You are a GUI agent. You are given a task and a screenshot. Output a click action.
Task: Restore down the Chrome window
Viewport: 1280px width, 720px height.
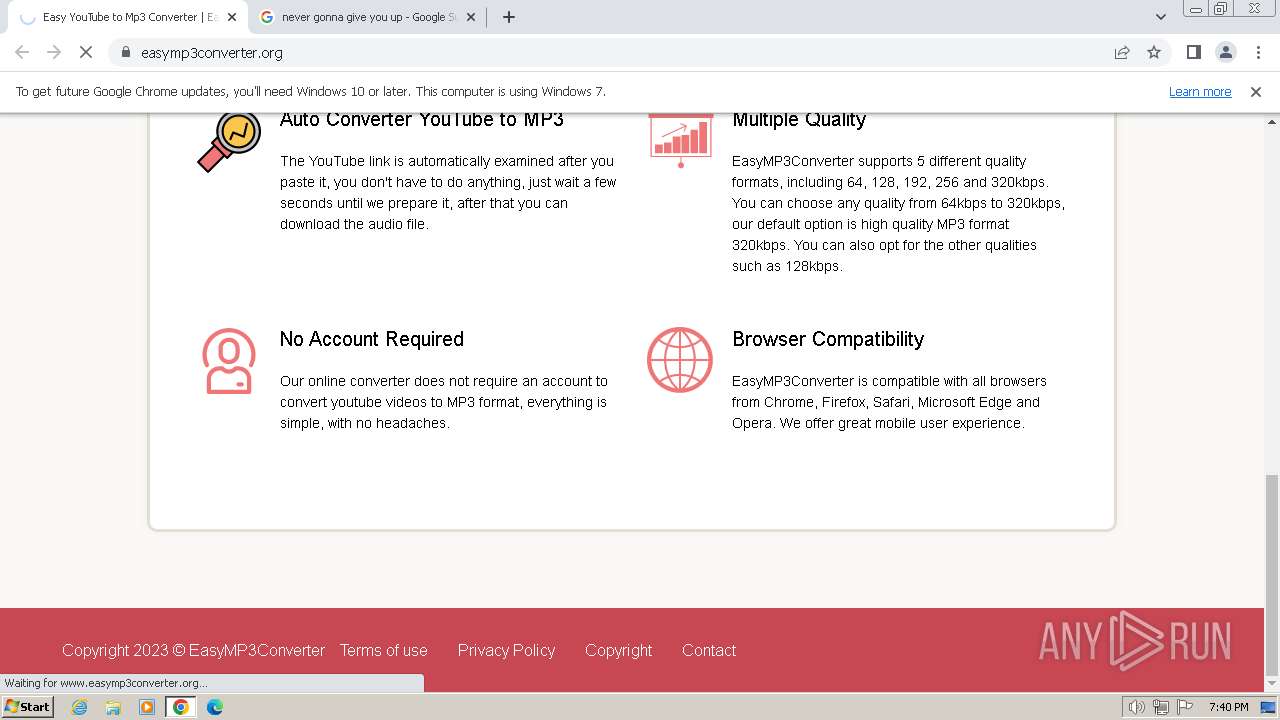coord(1221,9)
